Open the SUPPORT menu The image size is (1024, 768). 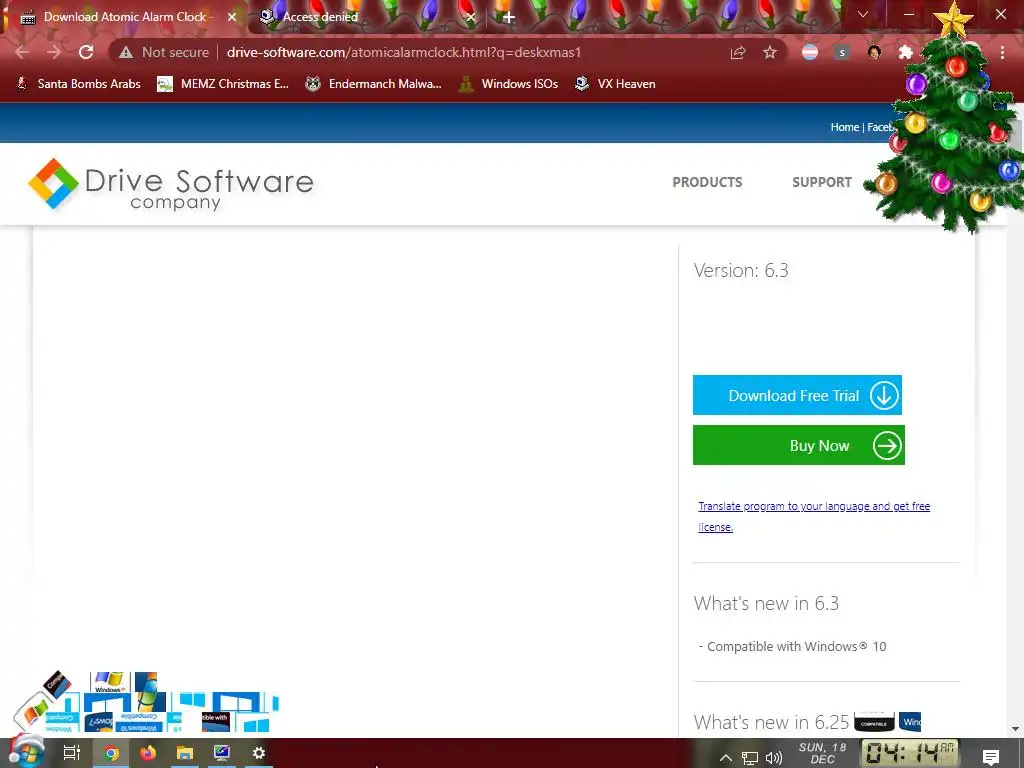(x=822, y=182)
